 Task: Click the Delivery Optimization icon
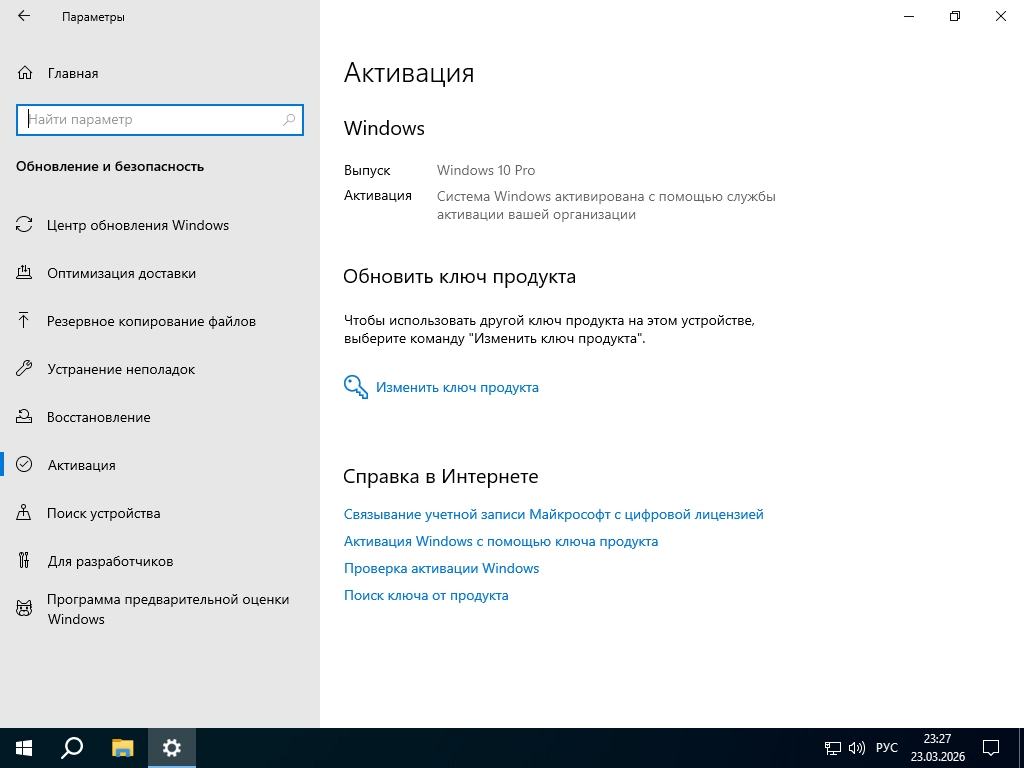(x=24, y=272)
